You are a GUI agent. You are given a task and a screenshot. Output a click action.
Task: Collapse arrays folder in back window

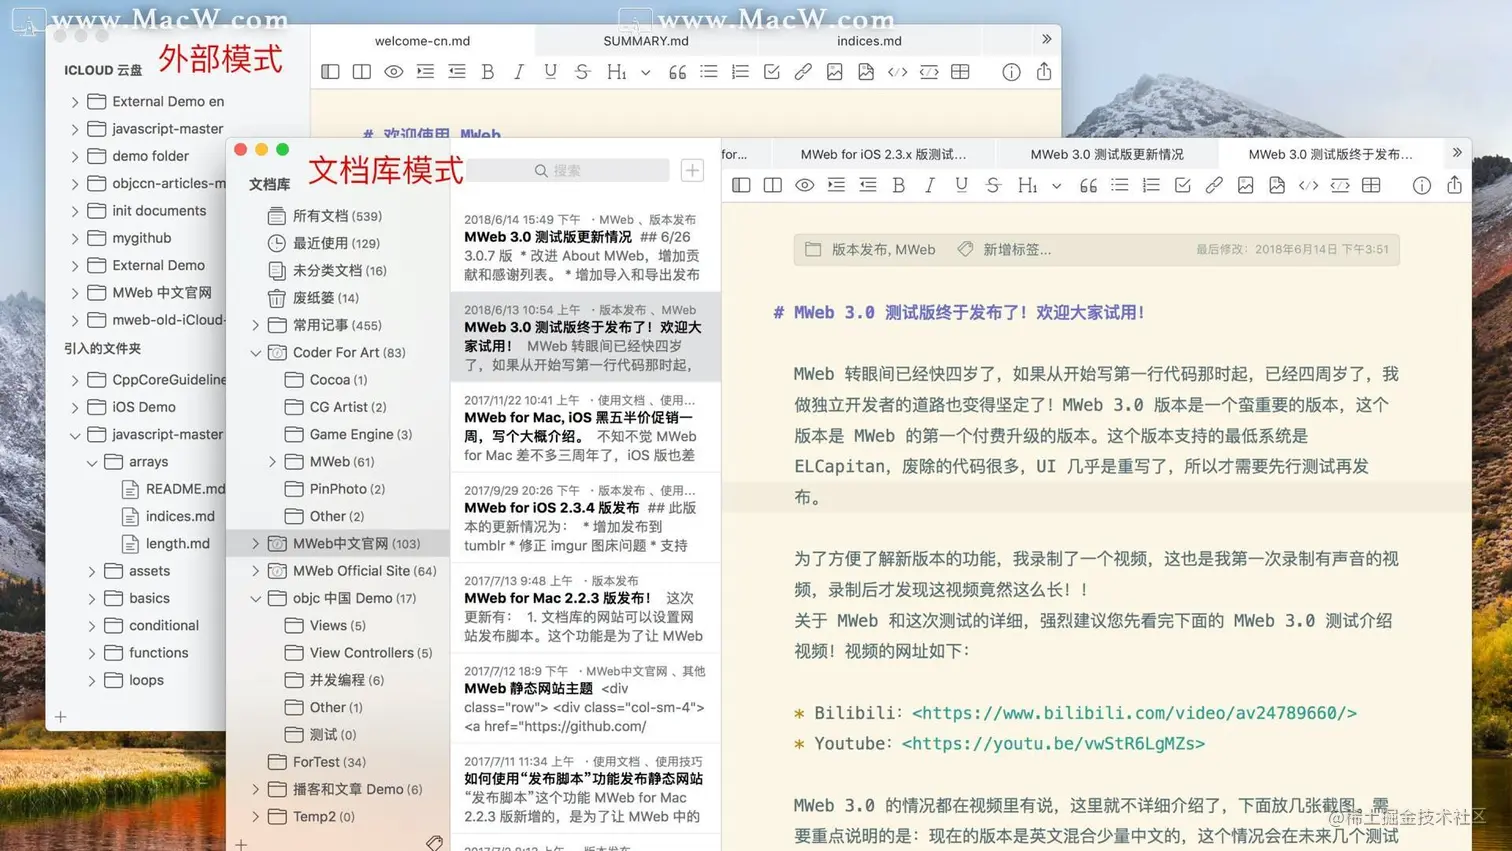click(x=91, y=463)
